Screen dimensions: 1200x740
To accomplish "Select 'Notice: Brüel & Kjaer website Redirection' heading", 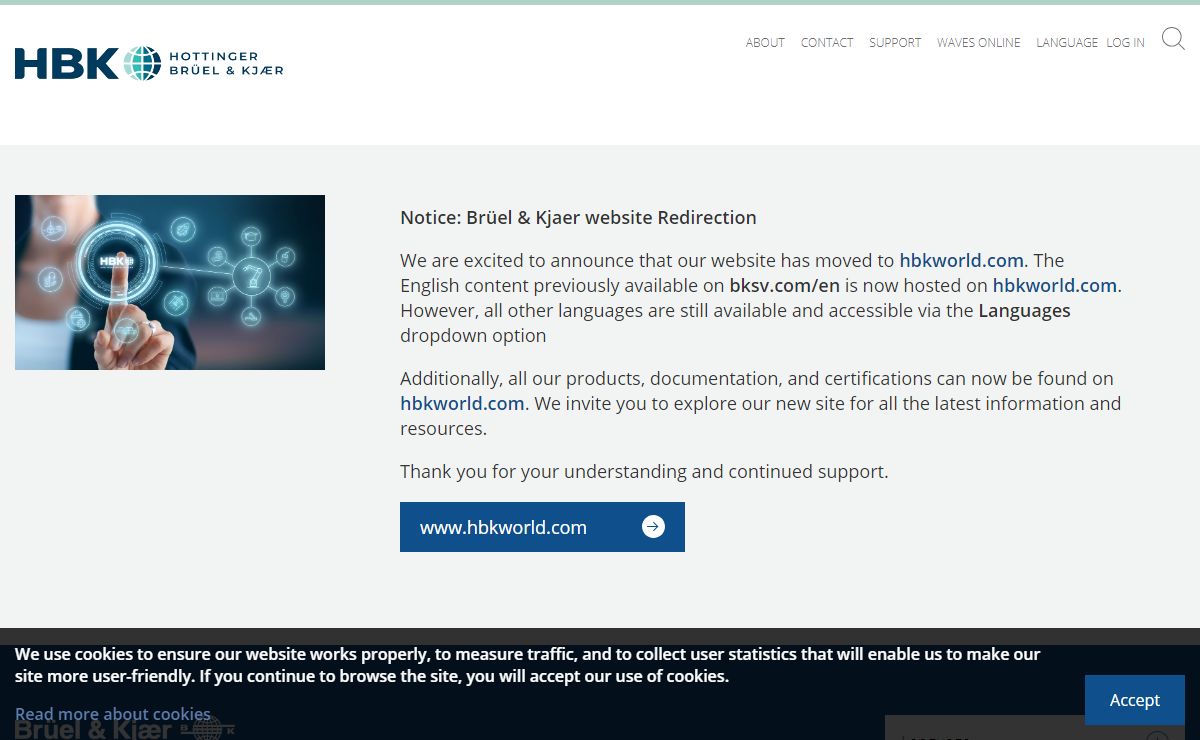I will 578,218.
